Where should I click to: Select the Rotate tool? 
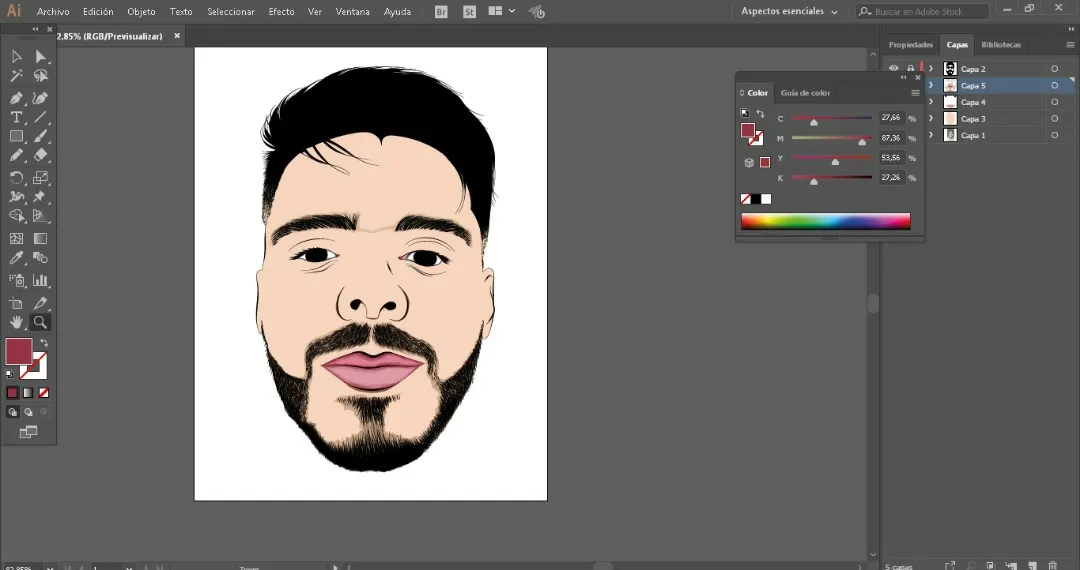[17, 178]
